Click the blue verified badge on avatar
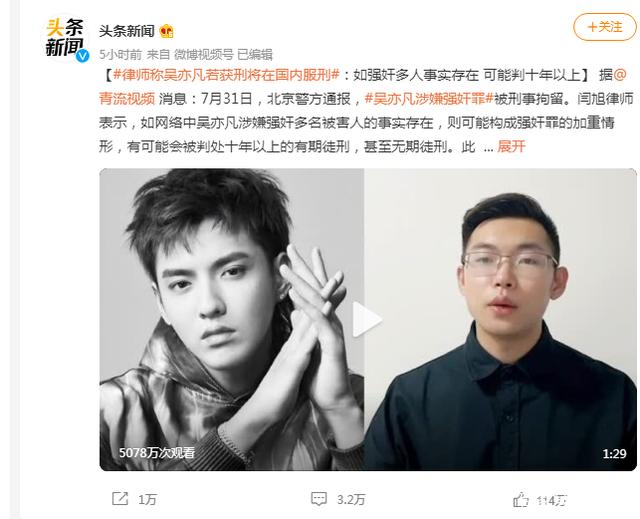The image size is (640, 519). click(x=83, y=55)
